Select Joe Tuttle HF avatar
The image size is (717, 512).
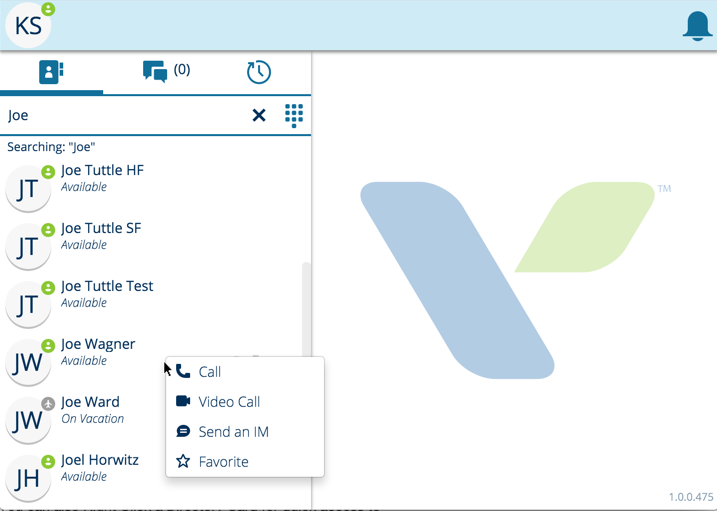tap(28, 188)
